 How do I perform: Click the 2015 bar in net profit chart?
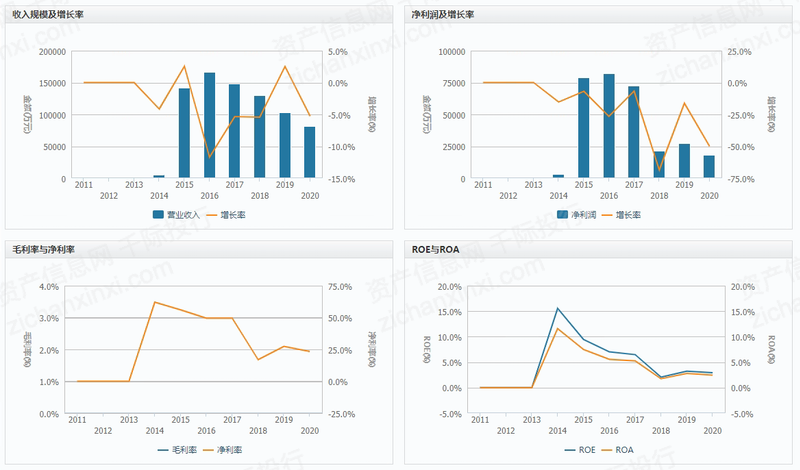coord(584,128)
